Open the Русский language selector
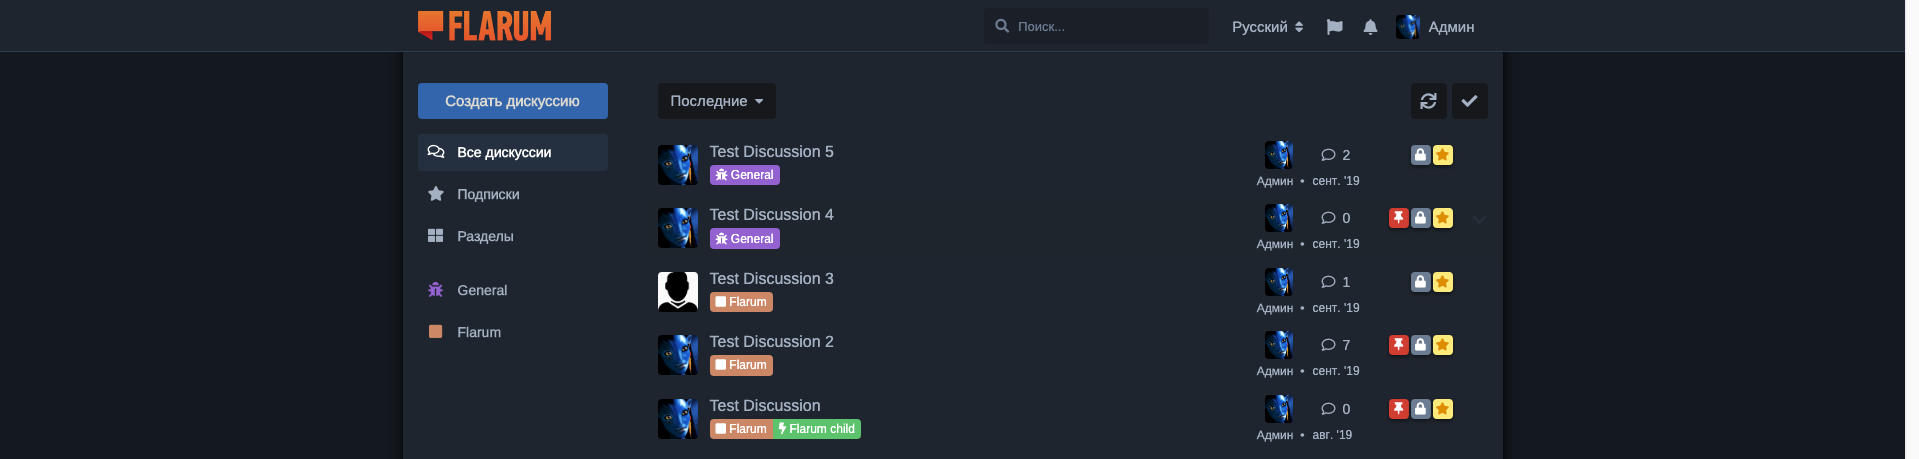Viewport: 1919px width, 459px height. 1267,27
